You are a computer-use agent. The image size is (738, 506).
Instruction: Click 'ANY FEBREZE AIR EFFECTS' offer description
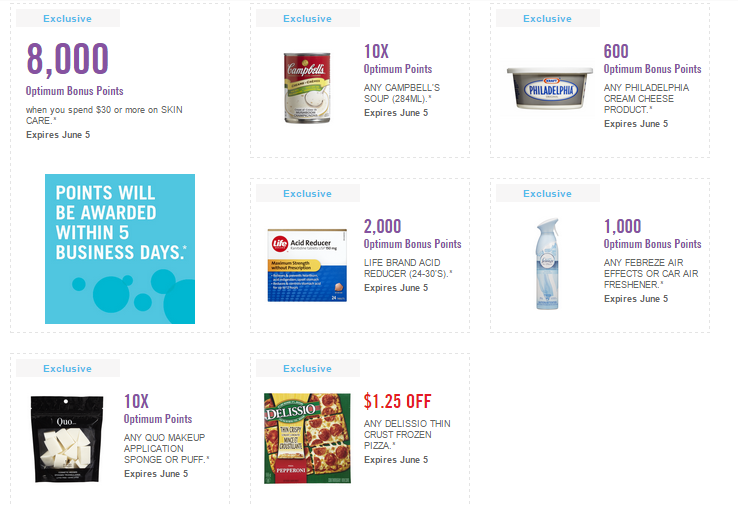pyautogui.click(x=651, y=273)
